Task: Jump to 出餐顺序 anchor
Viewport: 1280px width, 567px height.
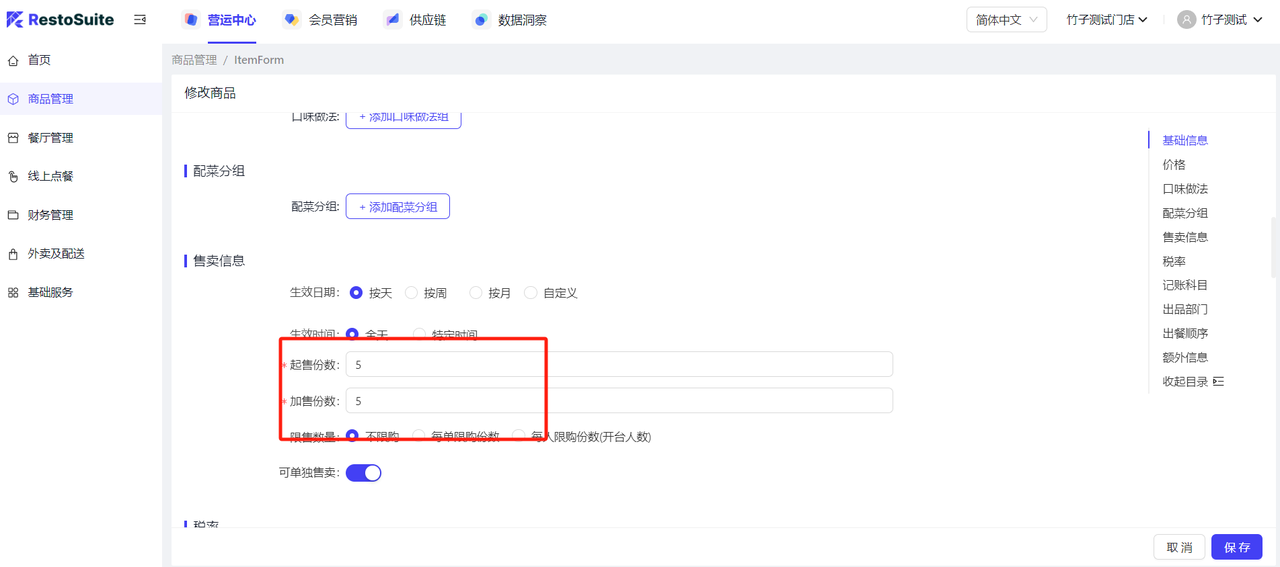Action: click(1185, 333)
